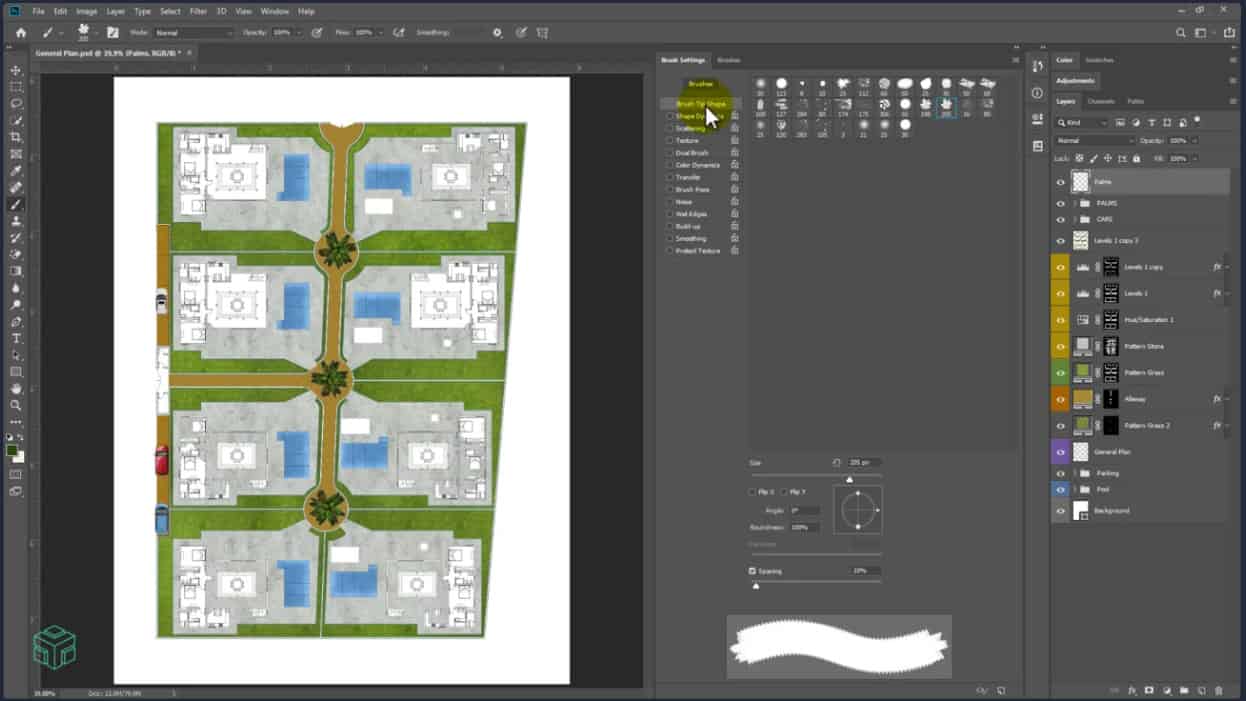Delete layer using trash icon
Viewport: 1246px width, 701px height.
click(x=1218, y=690)
